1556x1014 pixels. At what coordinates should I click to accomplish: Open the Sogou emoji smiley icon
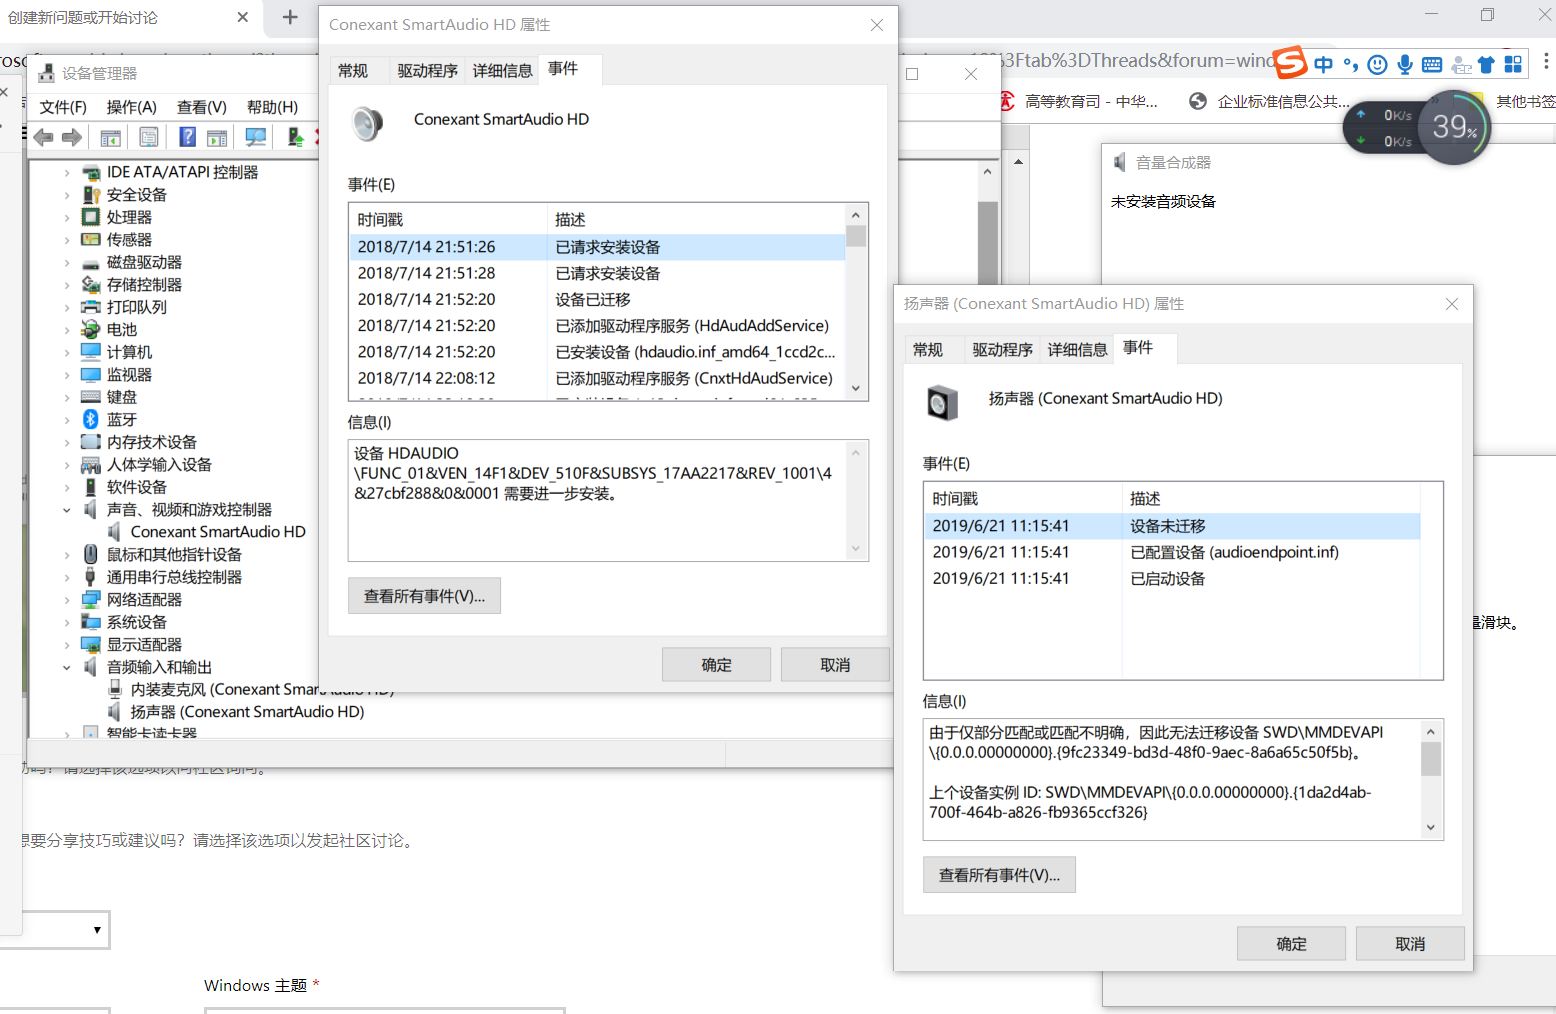(1377, 65)
